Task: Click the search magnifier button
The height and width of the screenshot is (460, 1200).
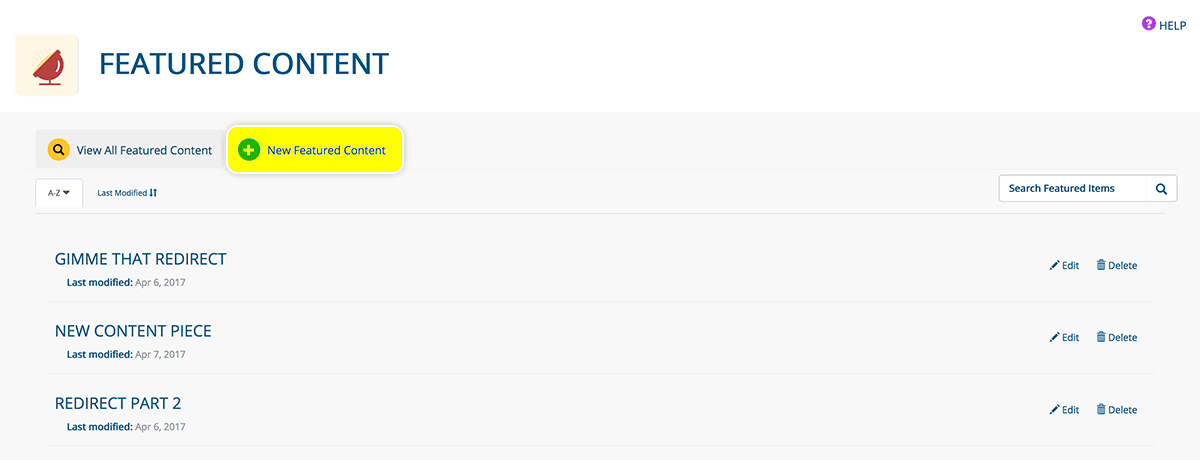Action: pyautogui.click(x=1161, y=188)
